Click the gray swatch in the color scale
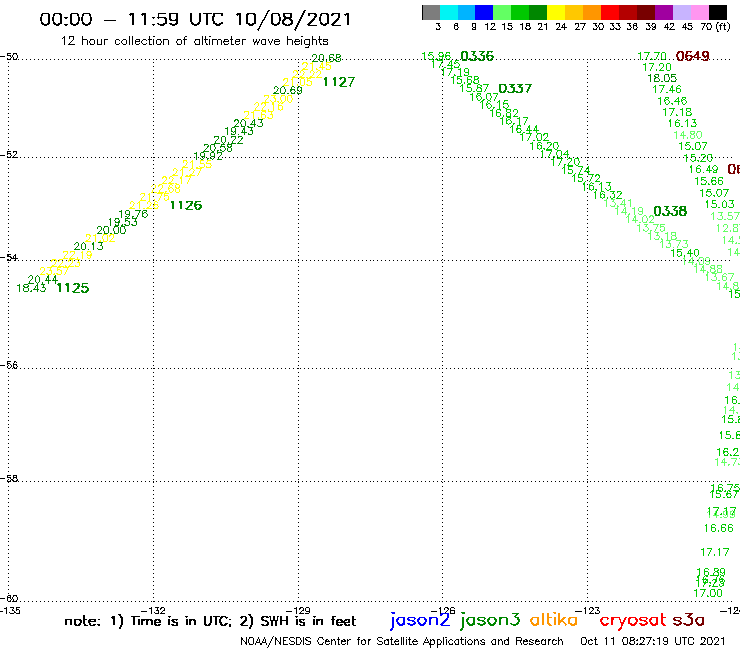 tap(431, 12)
